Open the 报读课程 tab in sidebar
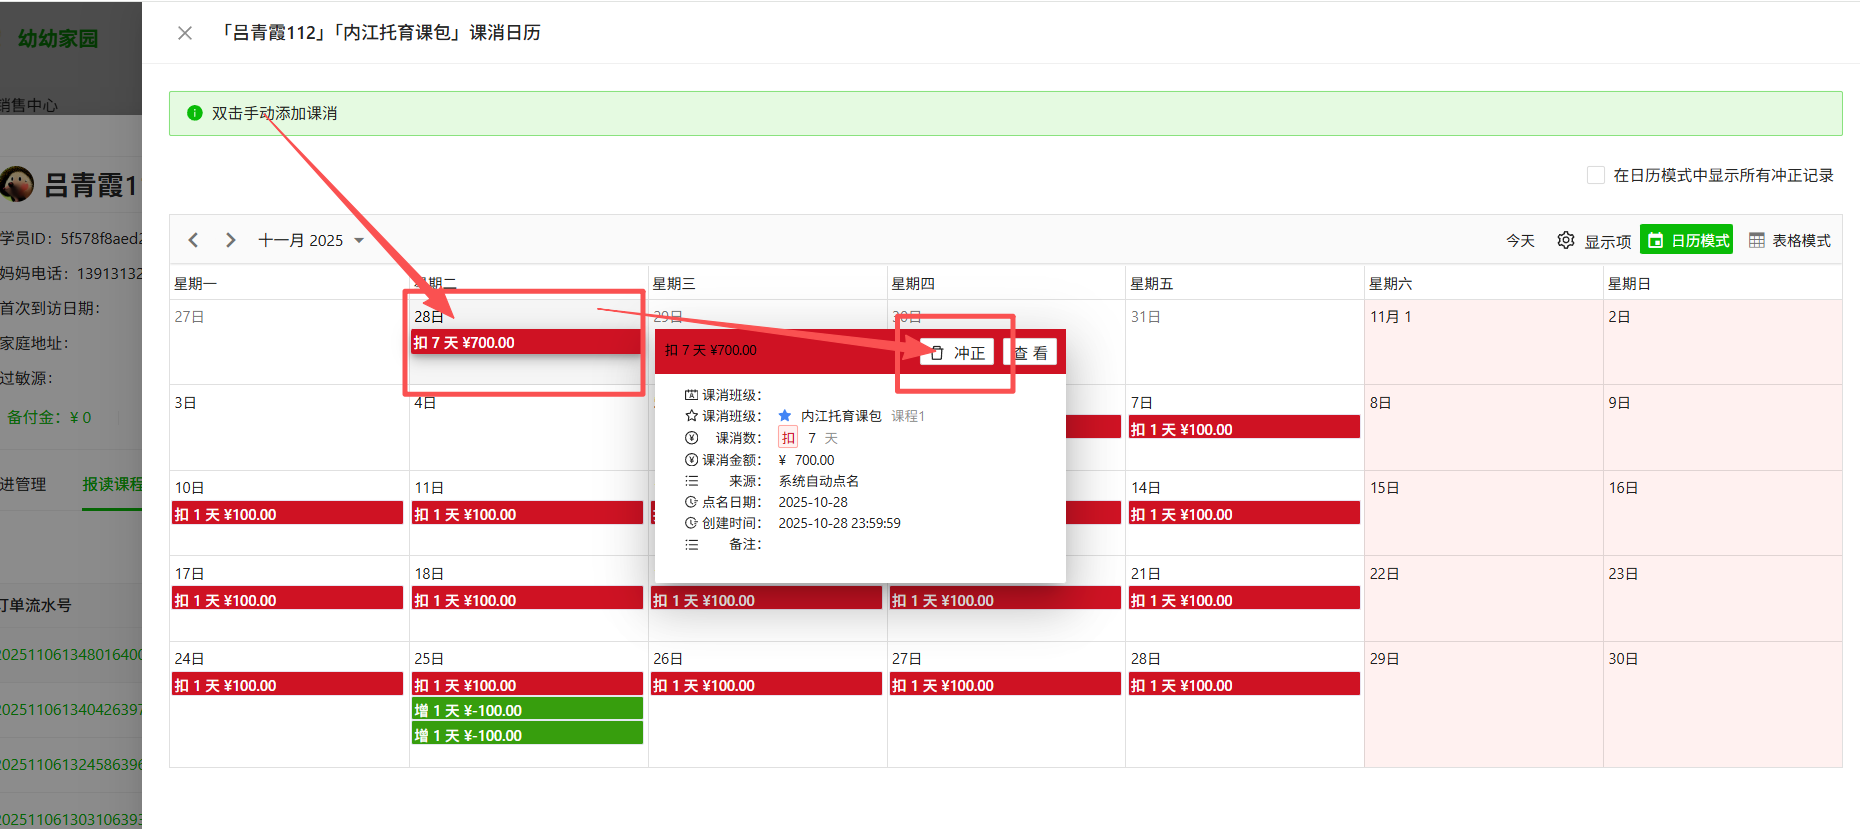Screen dimensions: 1860x829 (x=112, y=484)
